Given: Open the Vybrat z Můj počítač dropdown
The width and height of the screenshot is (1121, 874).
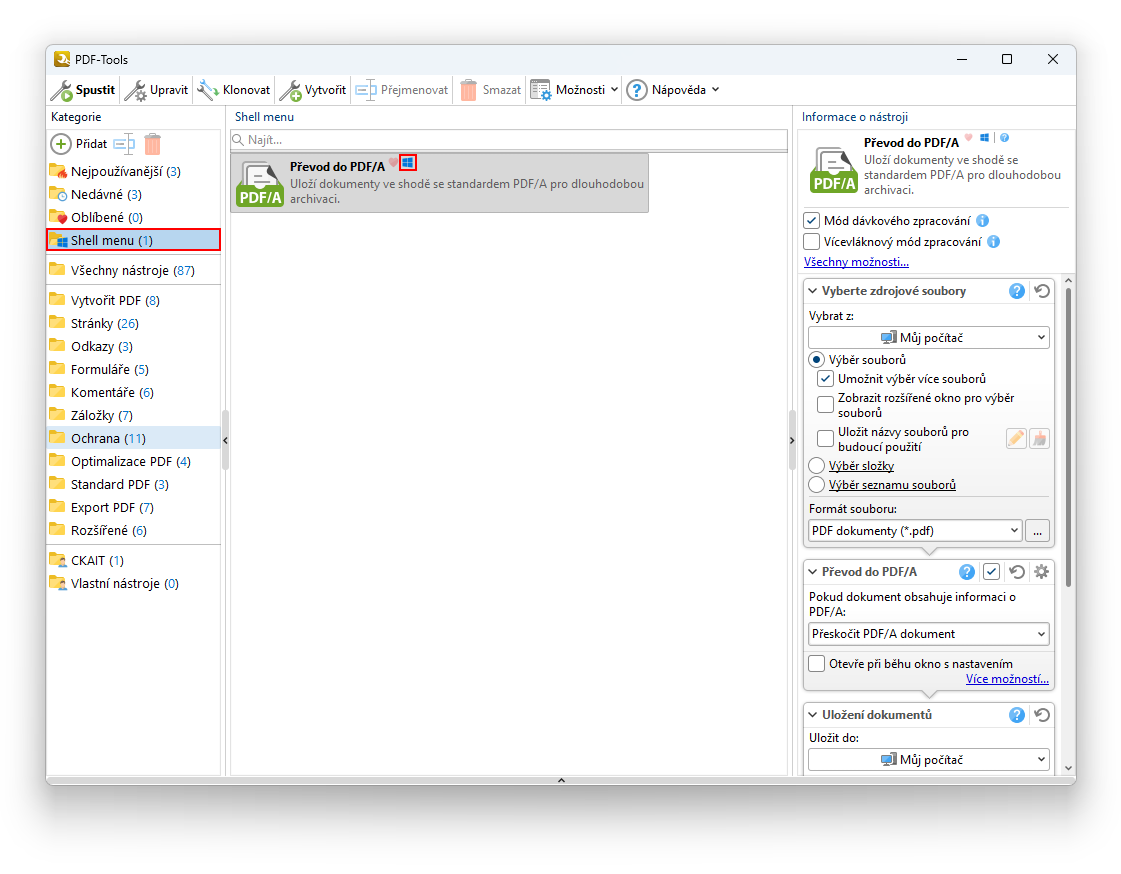Looking at the screenshot, I should tap(929, 337).
